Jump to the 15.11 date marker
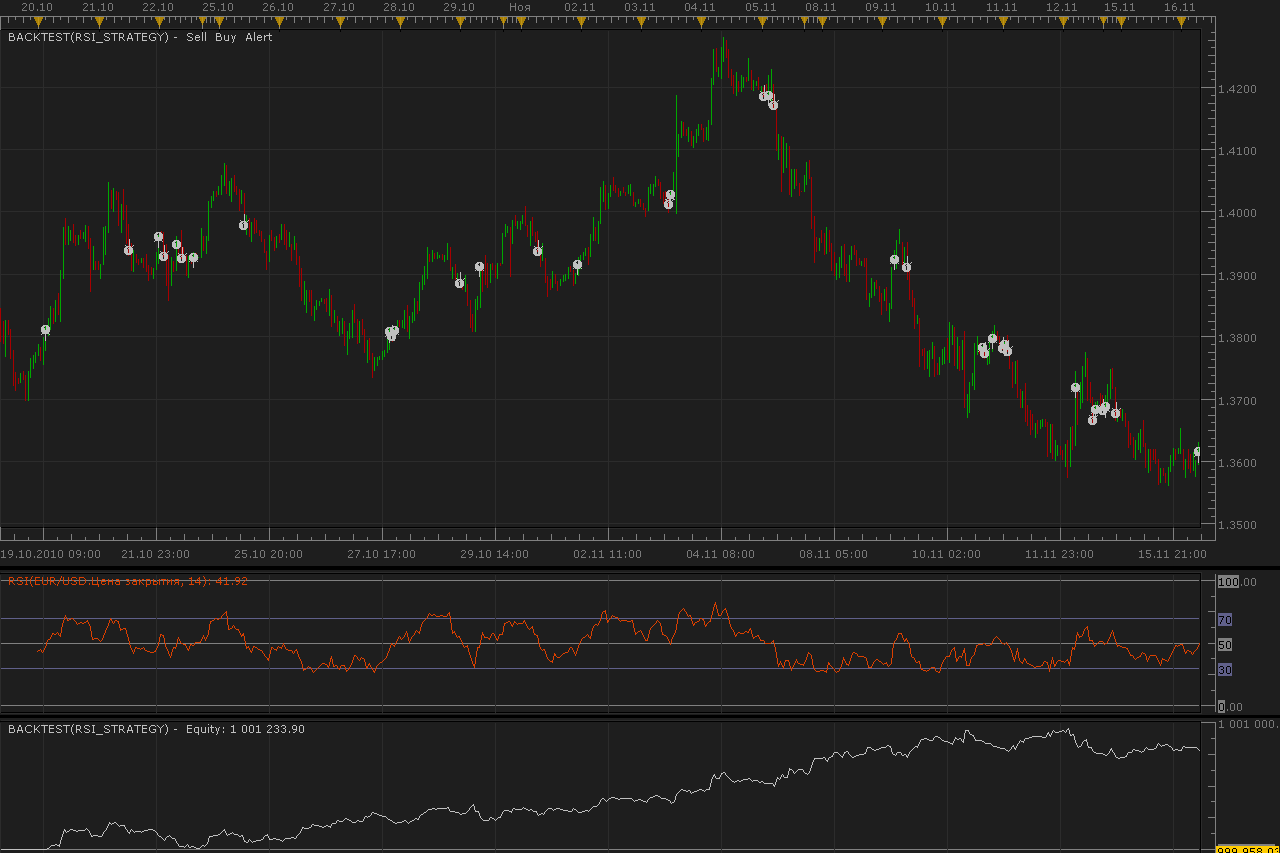 coord(1120,7)
